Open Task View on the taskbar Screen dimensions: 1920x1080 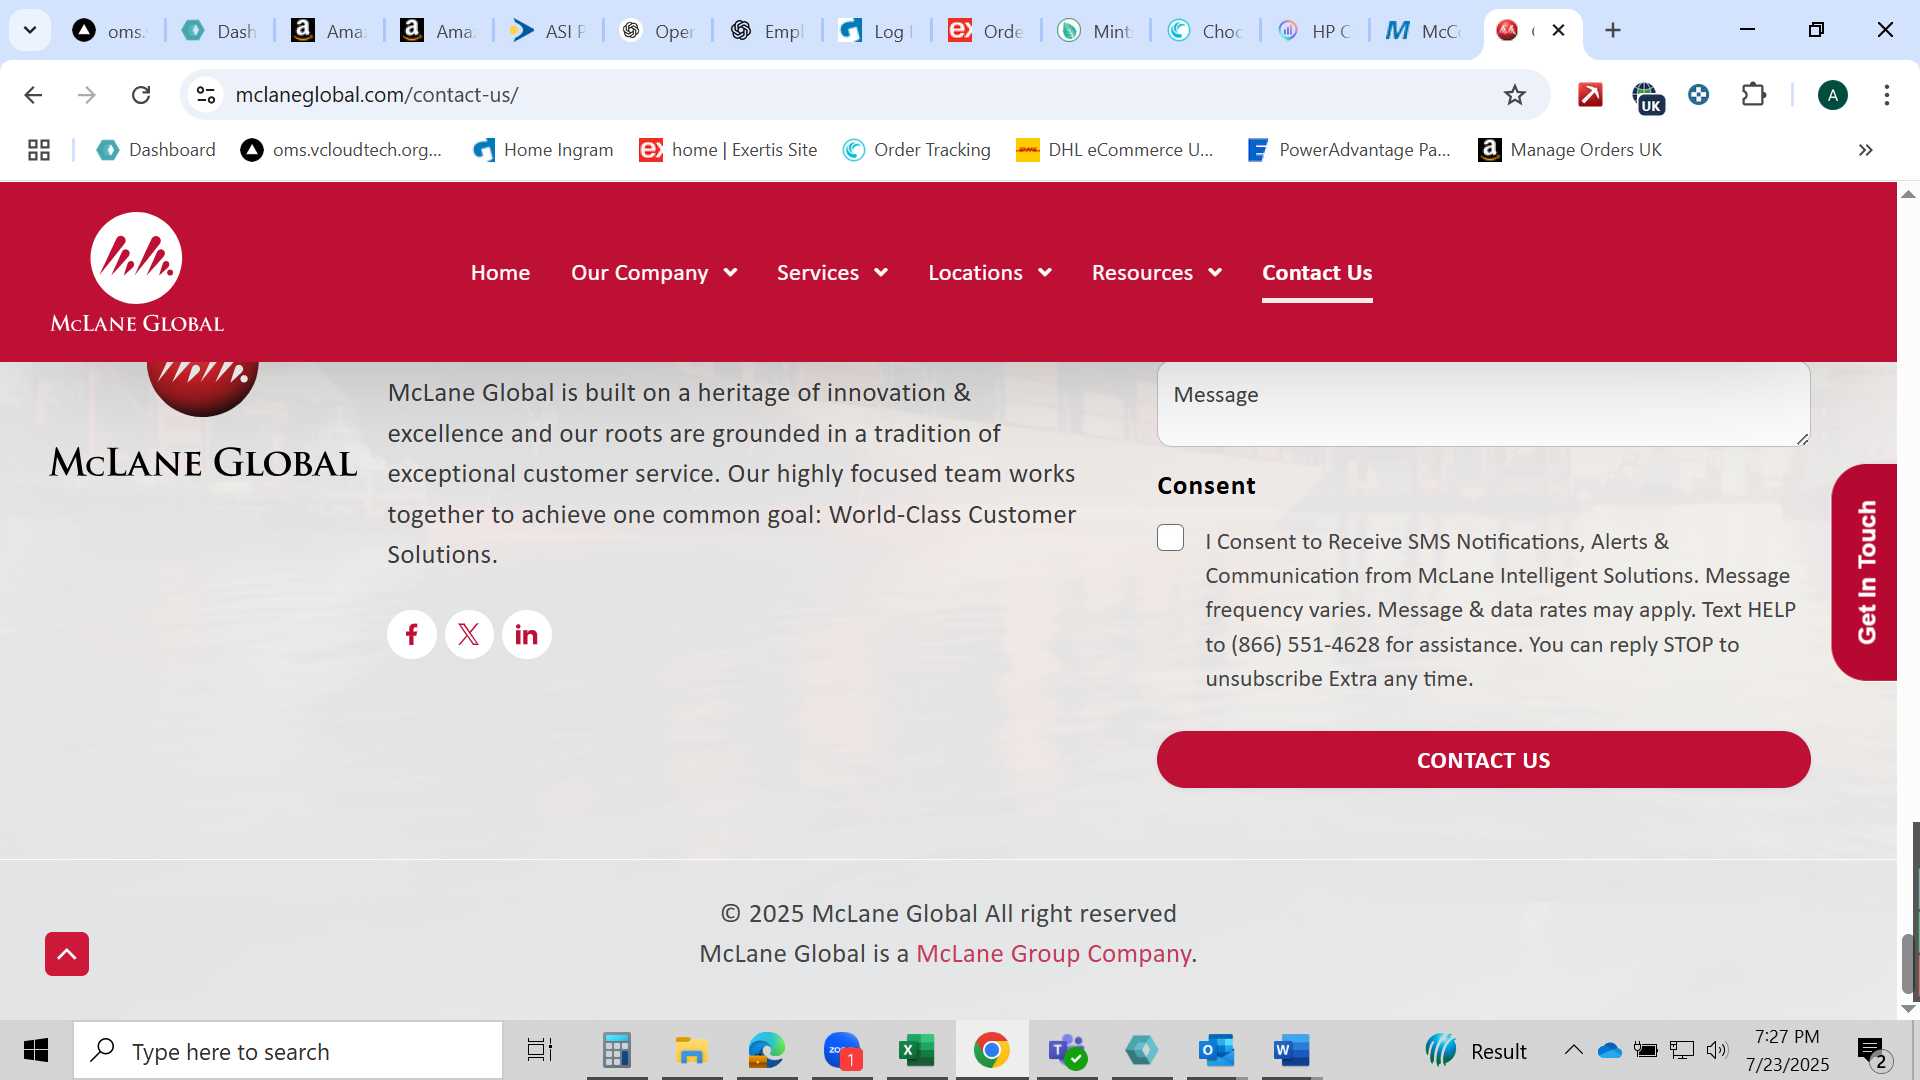[x=540, y=1051]
